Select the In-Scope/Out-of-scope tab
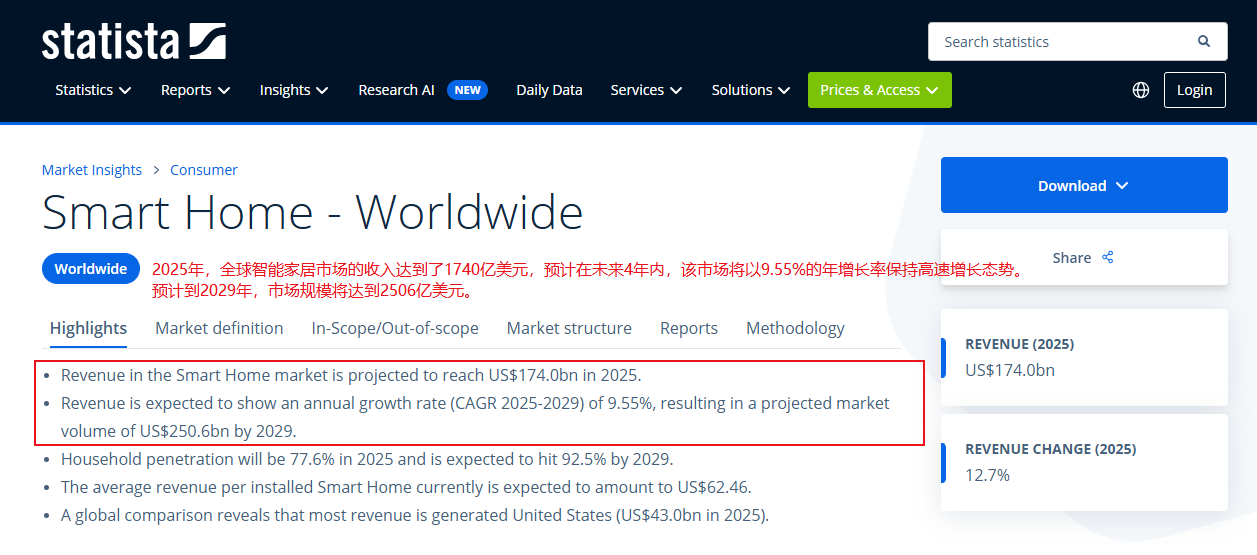The width and height of the screenshot is (1257, 555). click(x=395, y=328)
